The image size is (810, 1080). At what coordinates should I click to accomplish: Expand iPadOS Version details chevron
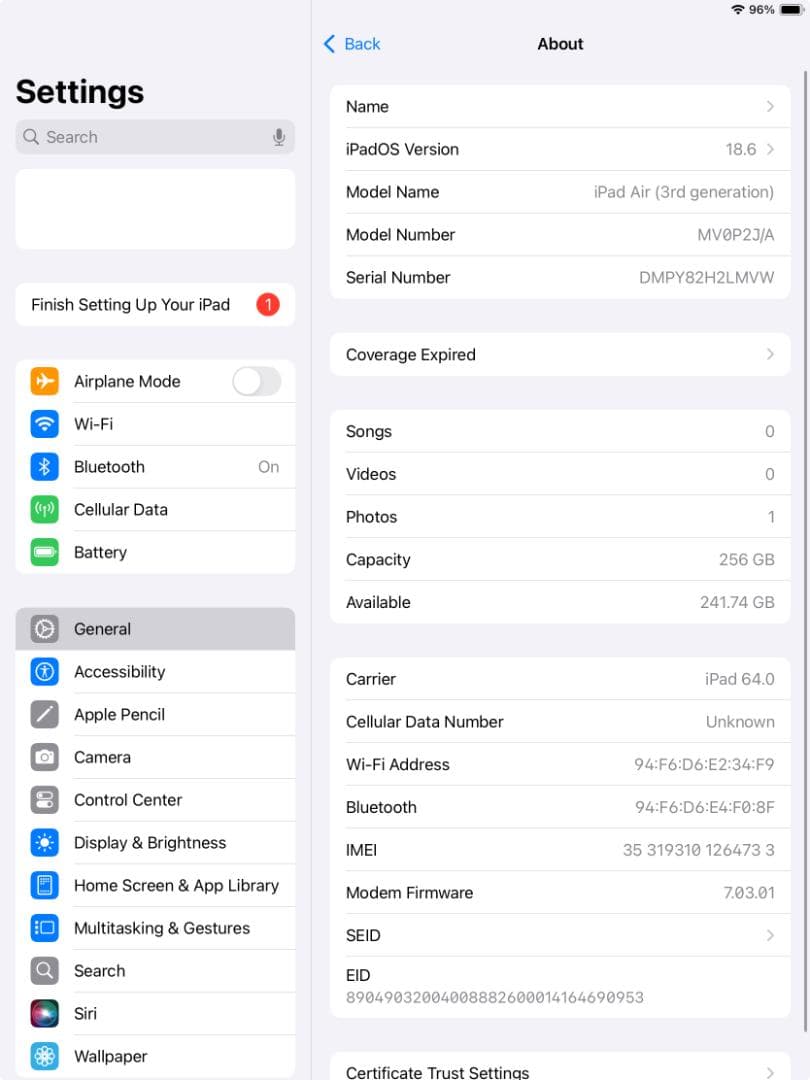pos(770,149)
